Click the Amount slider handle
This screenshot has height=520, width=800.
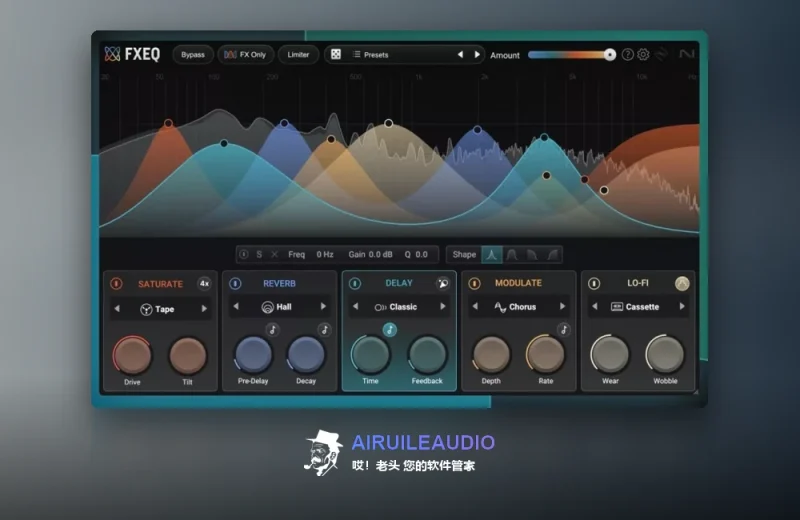(x=610, y=55)
